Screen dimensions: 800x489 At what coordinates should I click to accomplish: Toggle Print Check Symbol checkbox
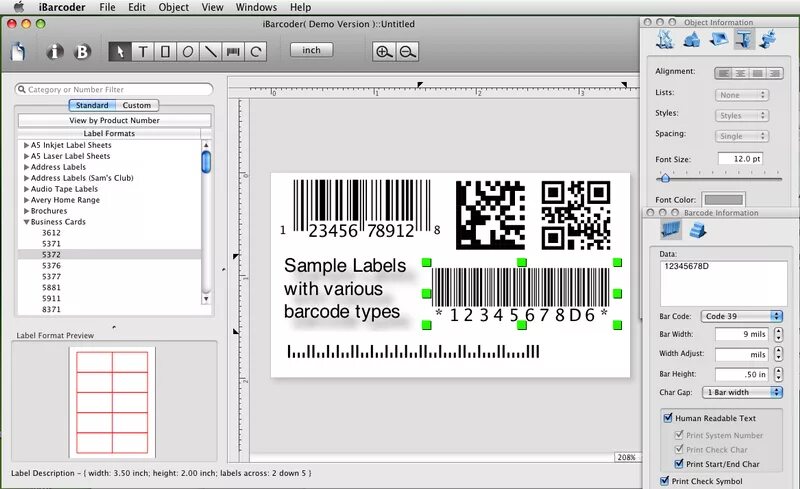click(x=664, y=480)
